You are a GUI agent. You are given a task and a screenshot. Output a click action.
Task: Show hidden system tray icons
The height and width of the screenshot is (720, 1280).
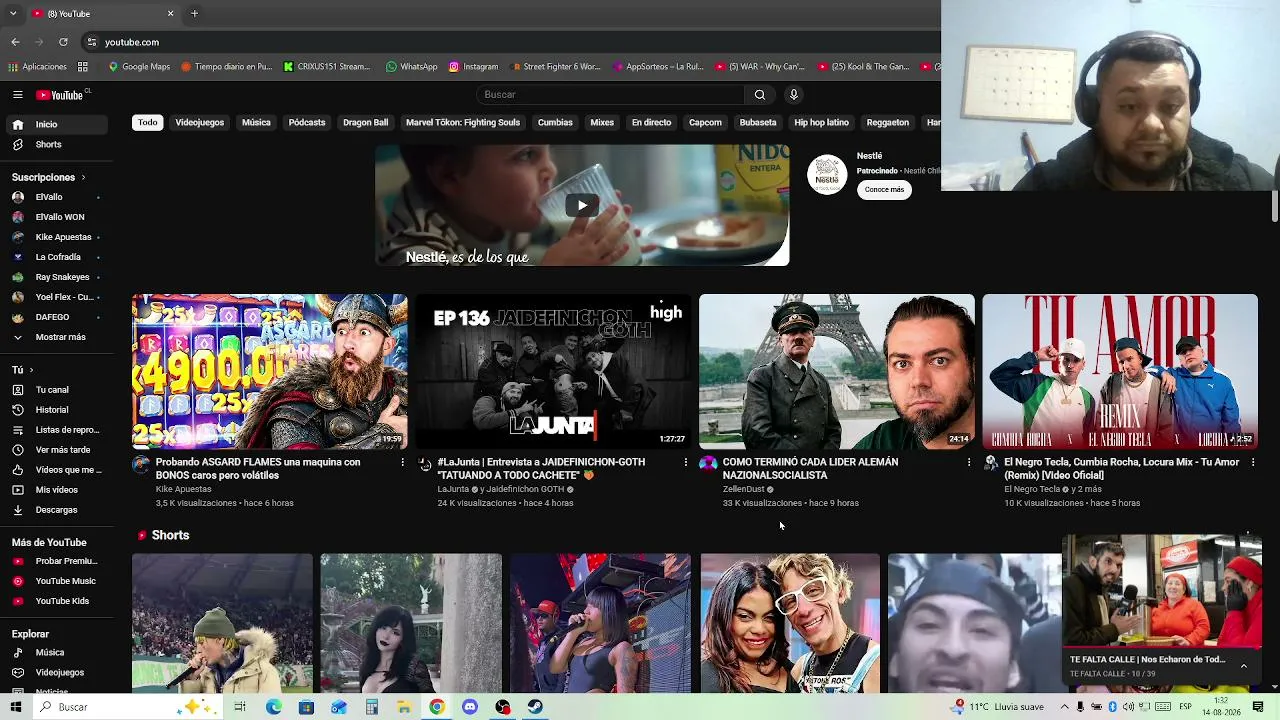[1064, 707]
